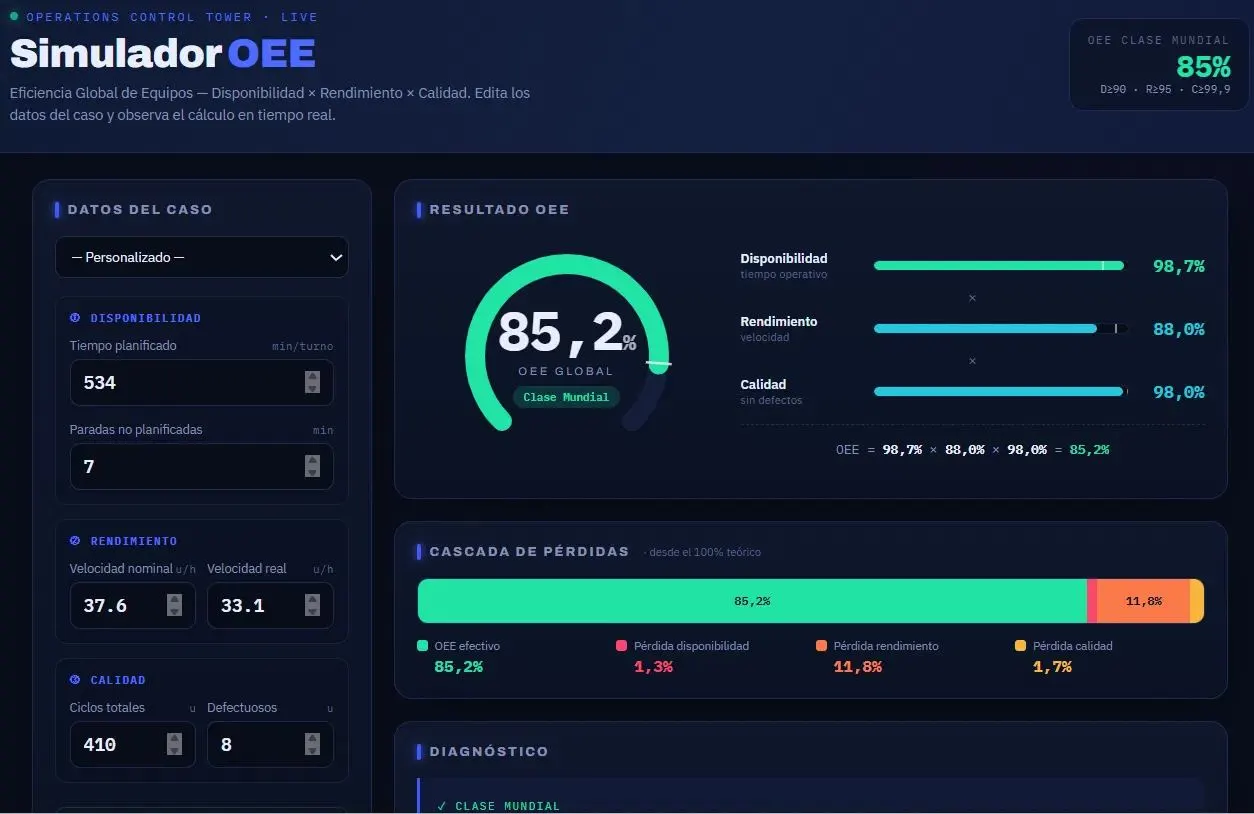The image size is (1254, 814).
Task: Click the OEE Clase Mundial 85% card
Action: click(x=1158, y=64)
